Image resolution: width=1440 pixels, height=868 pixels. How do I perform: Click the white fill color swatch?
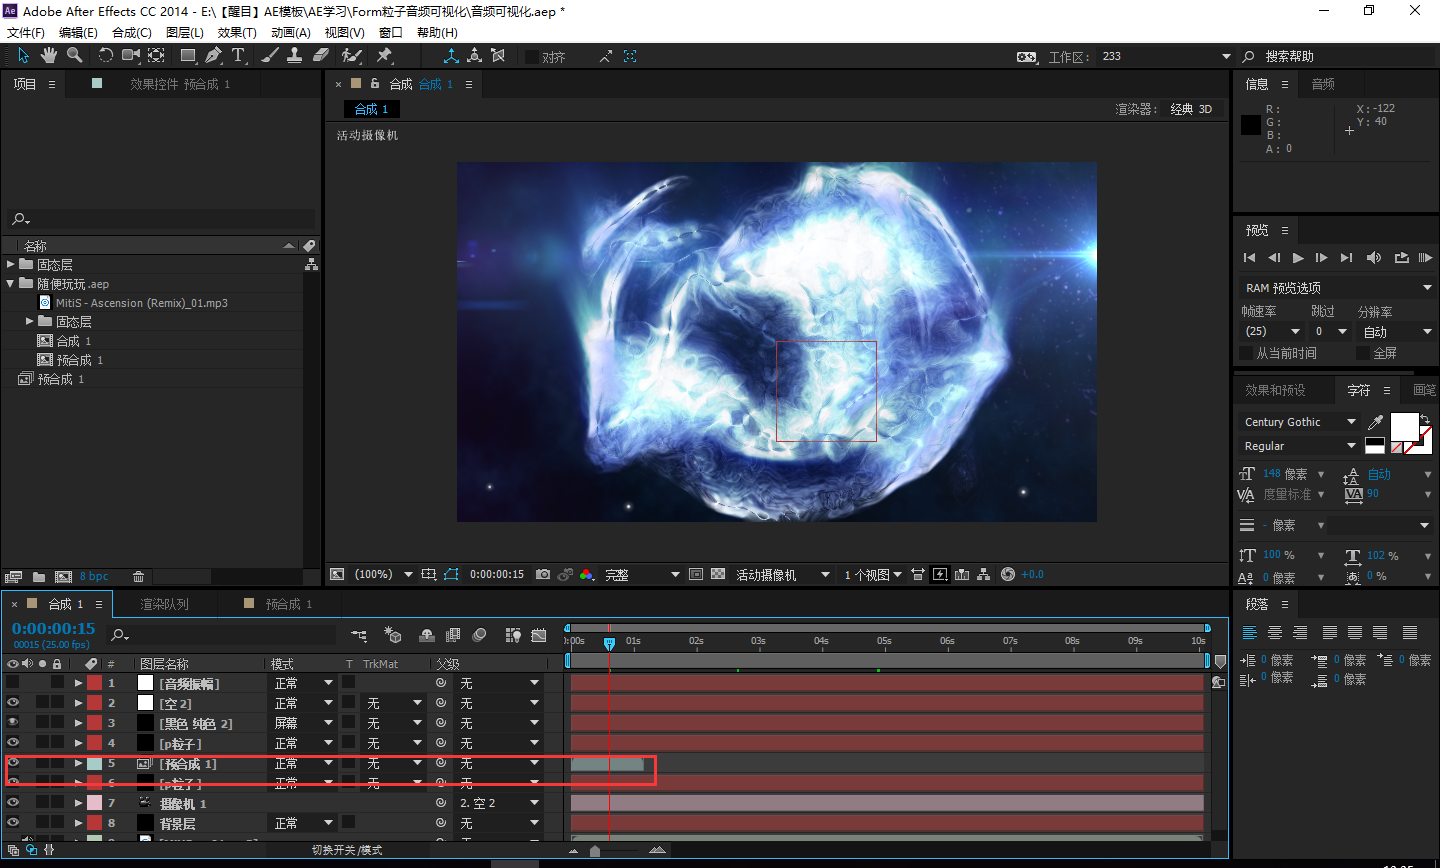1404,427
